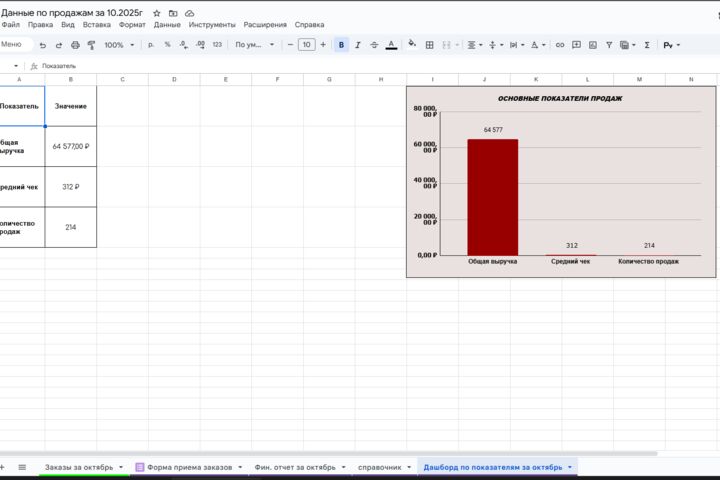This screenshot has width=720, height=480.
Task: Increase font size with plus button
Action: tap(323, 45)
